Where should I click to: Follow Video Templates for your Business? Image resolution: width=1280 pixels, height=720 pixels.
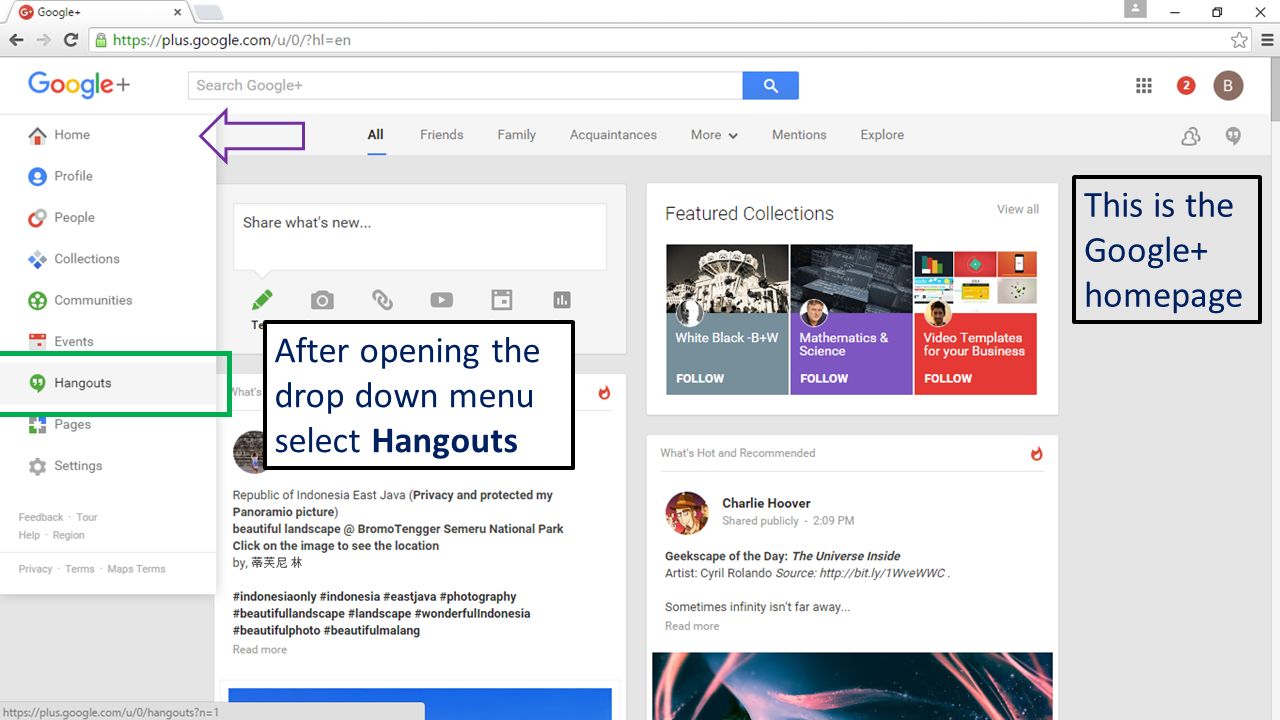948,379
